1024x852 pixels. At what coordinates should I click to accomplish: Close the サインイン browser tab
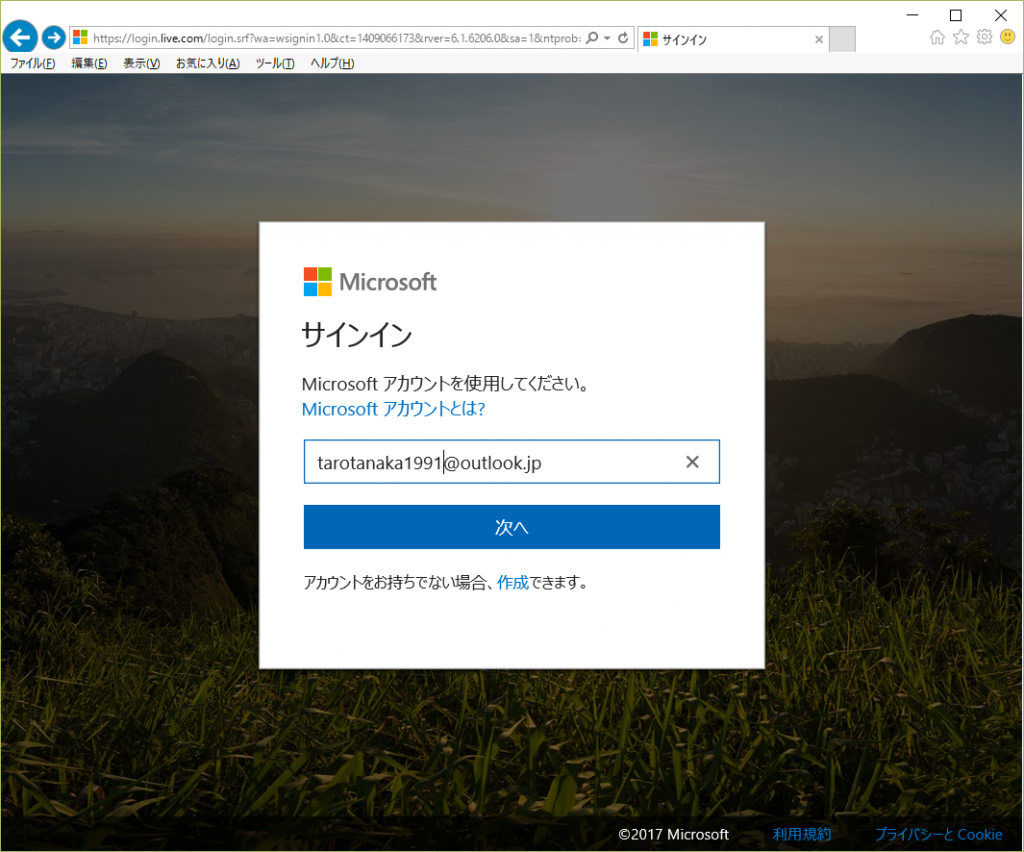tap(819, 39)
